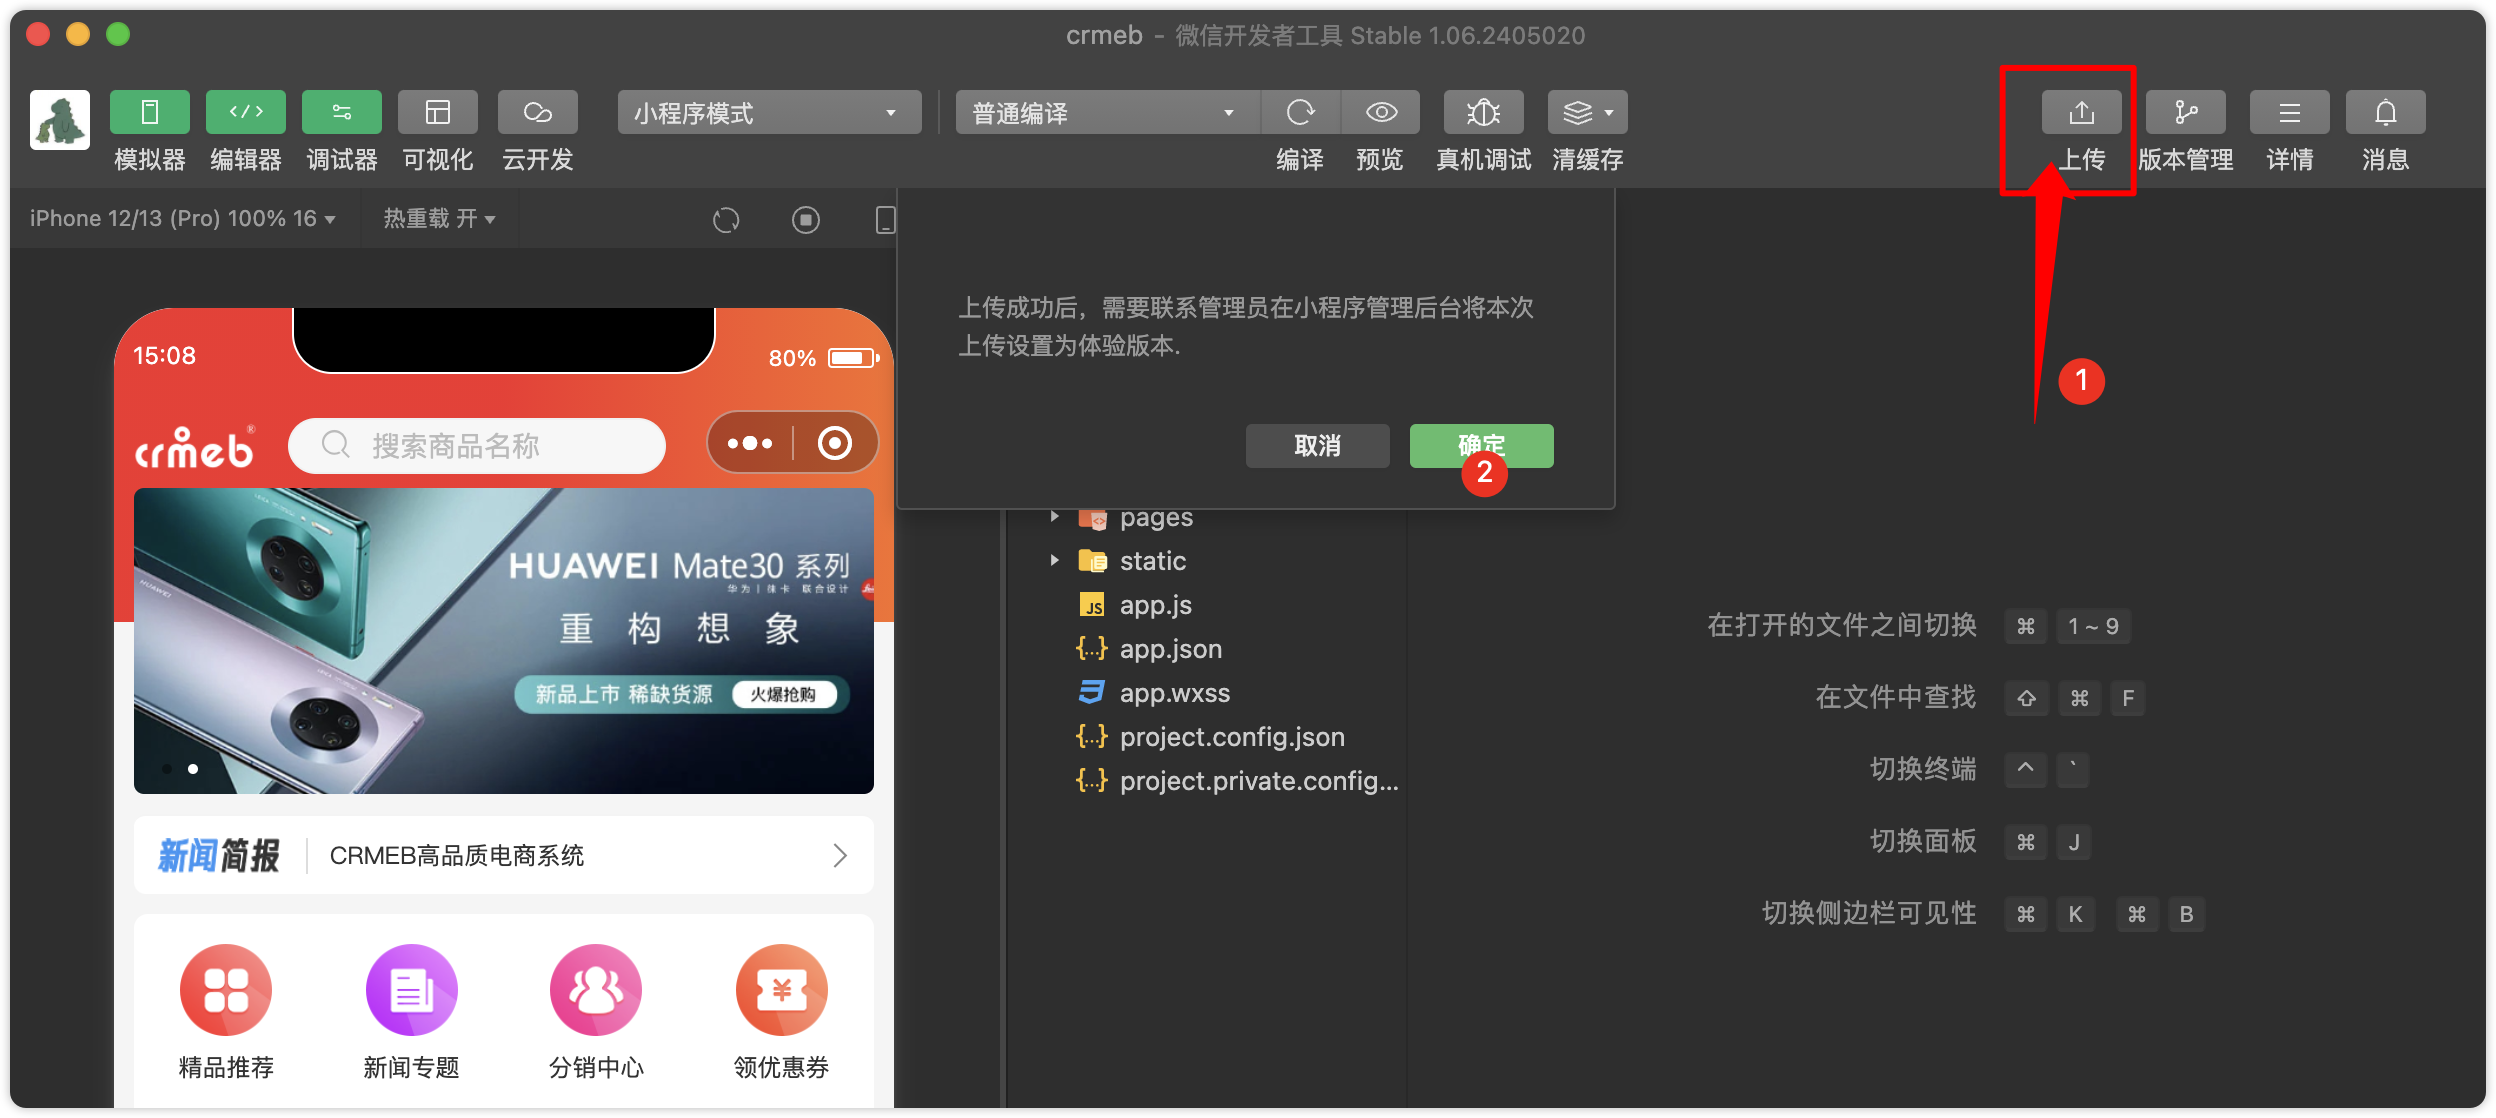Click the simulator refresh icon
Image resolution: width=2496 pixels, height=1118 pixels.
726,219
